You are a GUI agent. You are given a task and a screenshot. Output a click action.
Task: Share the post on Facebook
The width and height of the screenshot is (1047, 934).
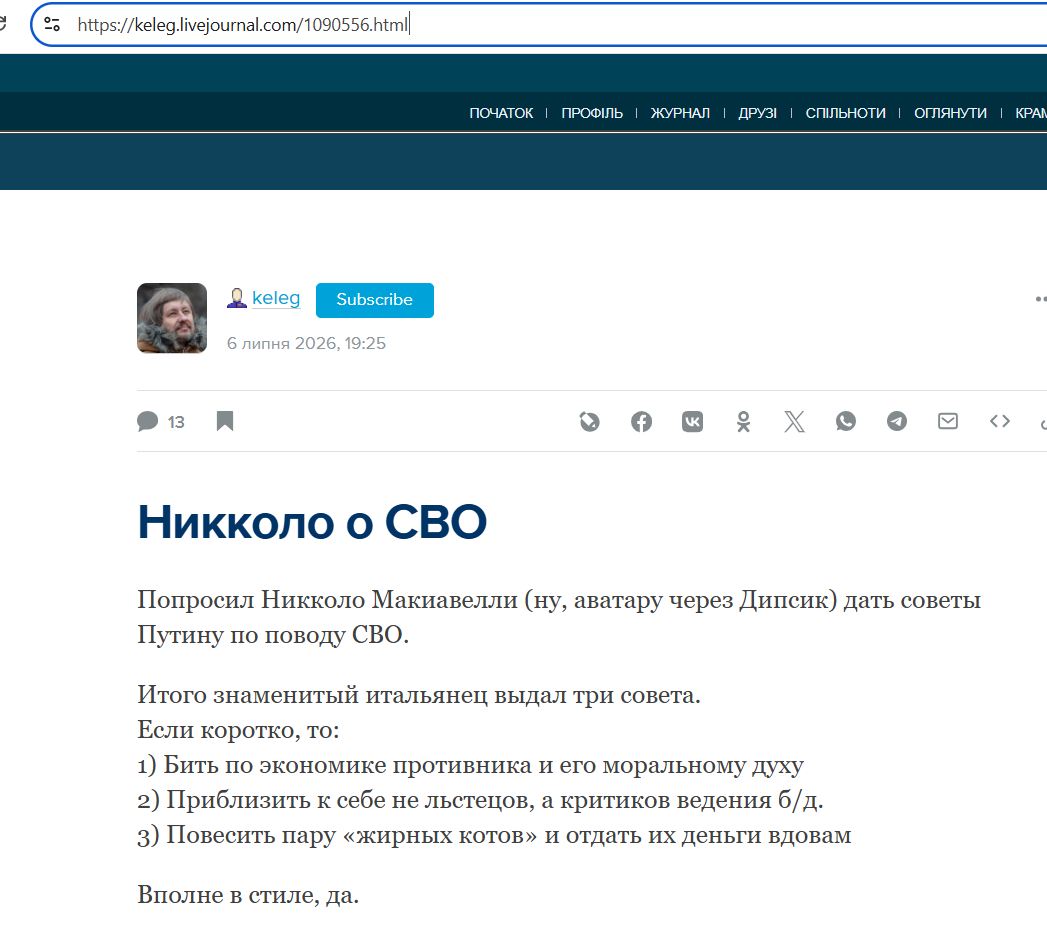pyautogui.click(x=641, y=421)
